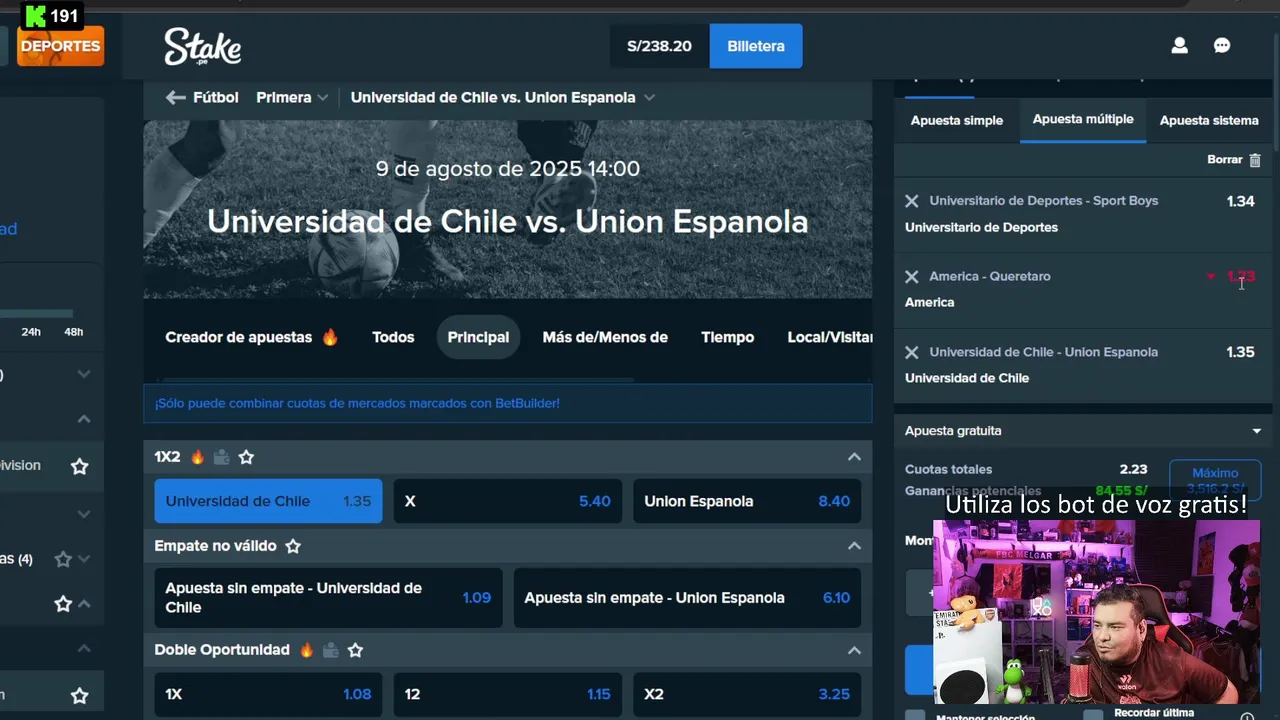1280x720 pixels.
Task: Click the trash icon next to Borrar
Action: click(1255, 160)
